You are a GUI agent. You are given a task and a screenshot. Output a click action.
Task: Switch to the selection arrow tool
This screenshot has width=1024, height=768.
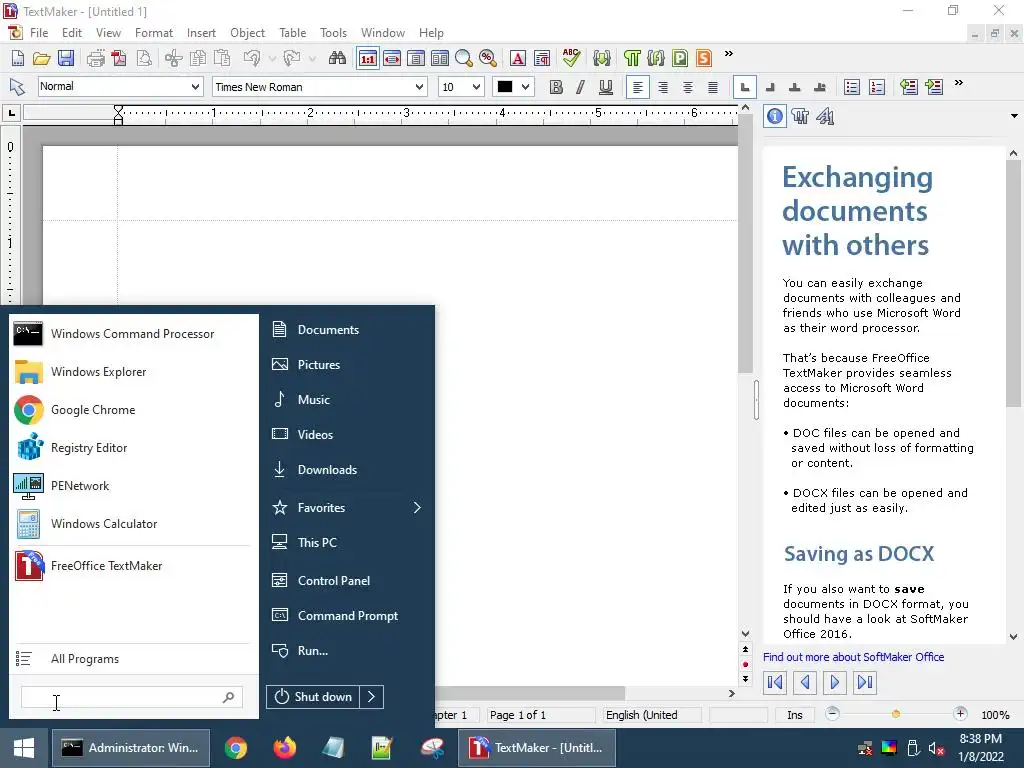pos(17,87)
